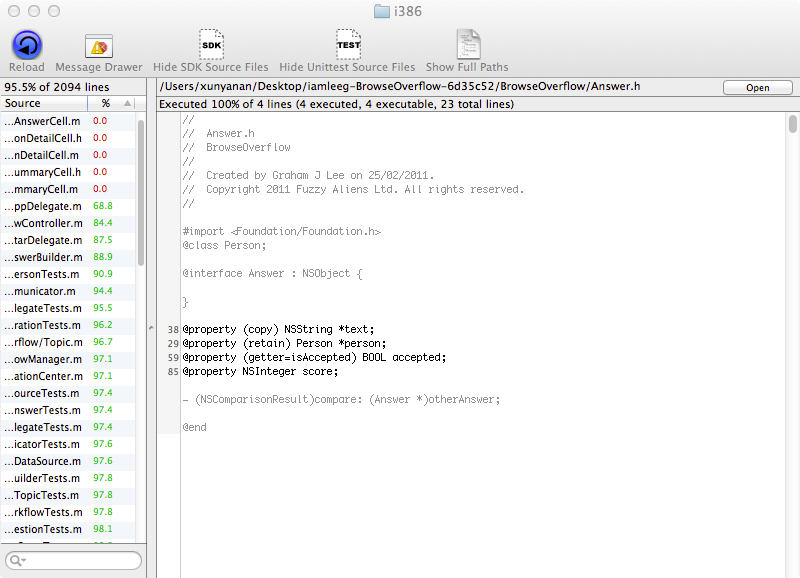
Task: Select the ...rationTests.m row
Action: [x=67, y=325]
